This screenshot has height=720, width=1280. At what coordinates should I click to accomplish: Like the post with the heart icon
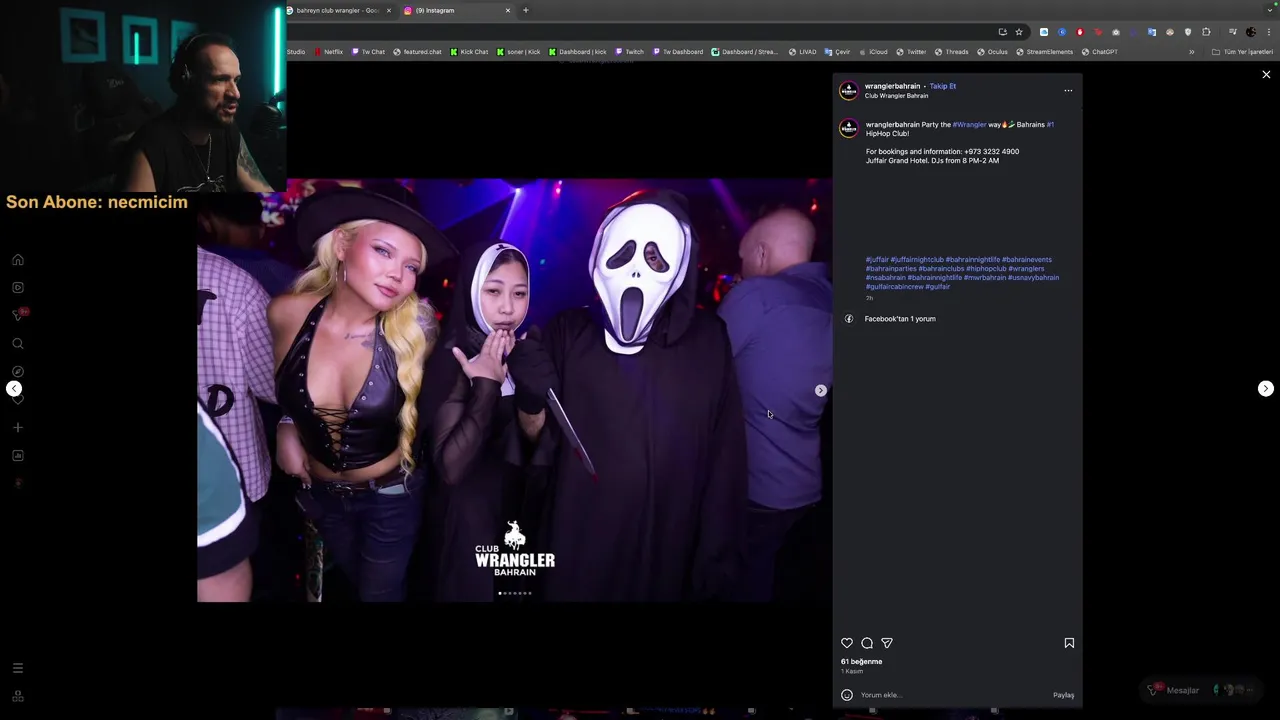click(847, 643)
